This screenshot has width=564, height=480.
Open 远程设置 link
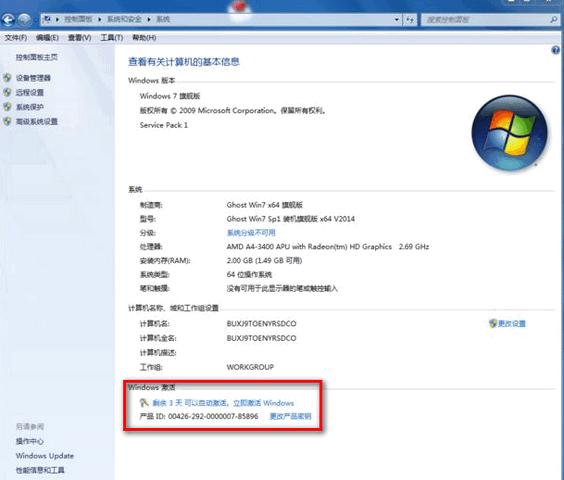(29, 92)
